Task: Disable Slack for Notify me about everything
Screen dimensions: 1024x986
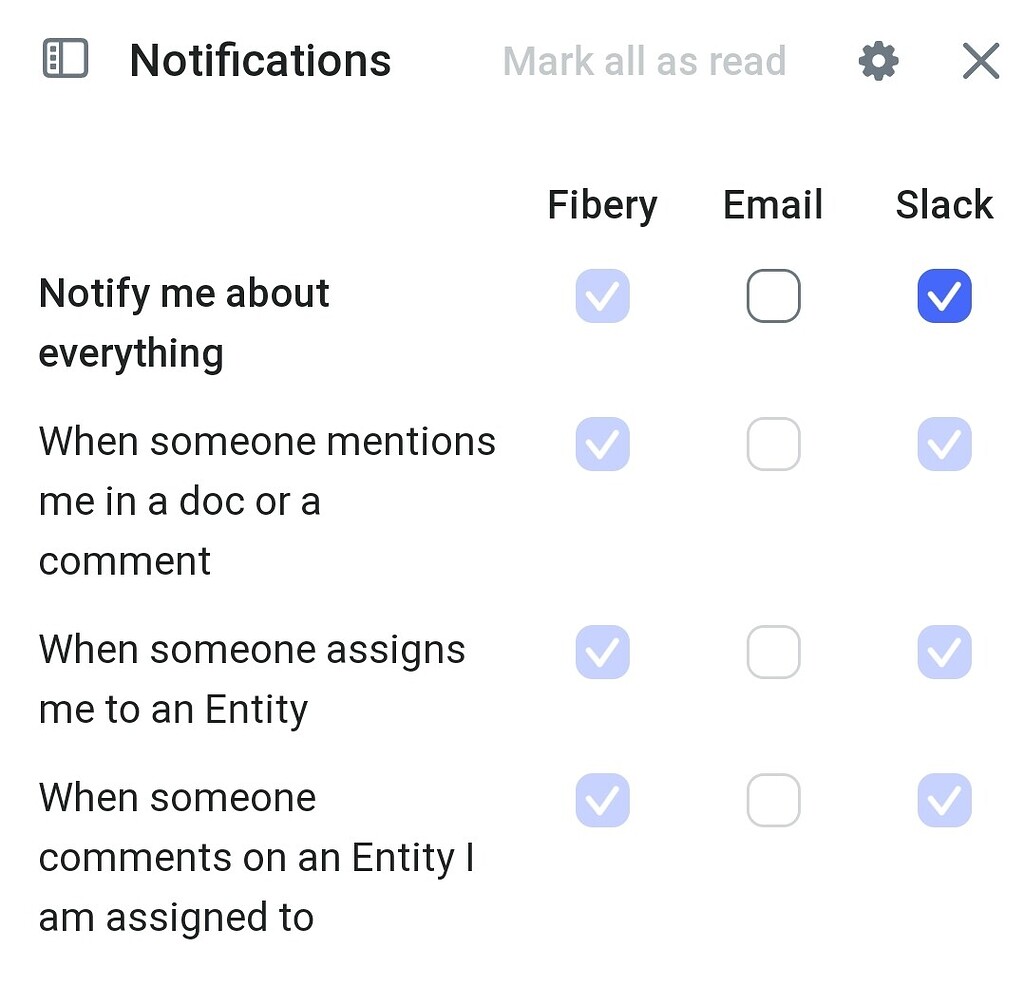Action: click(x=944, y=295)
